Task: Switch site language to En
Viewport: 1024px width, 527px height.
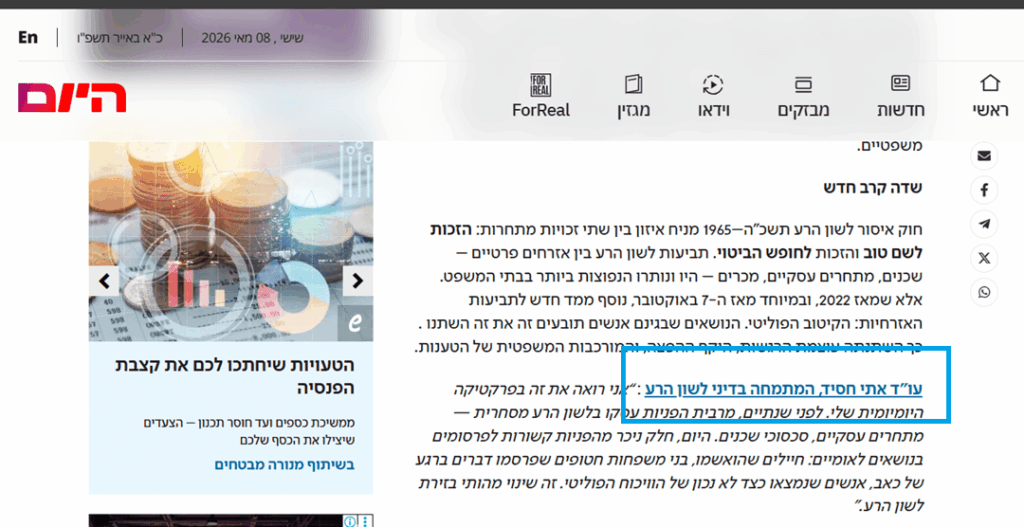Action: click(28, 37)
